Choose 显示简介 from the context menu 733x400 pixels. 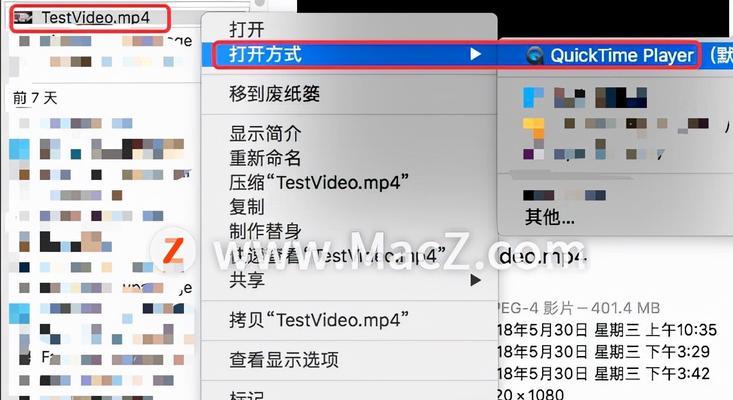[265, 134]
